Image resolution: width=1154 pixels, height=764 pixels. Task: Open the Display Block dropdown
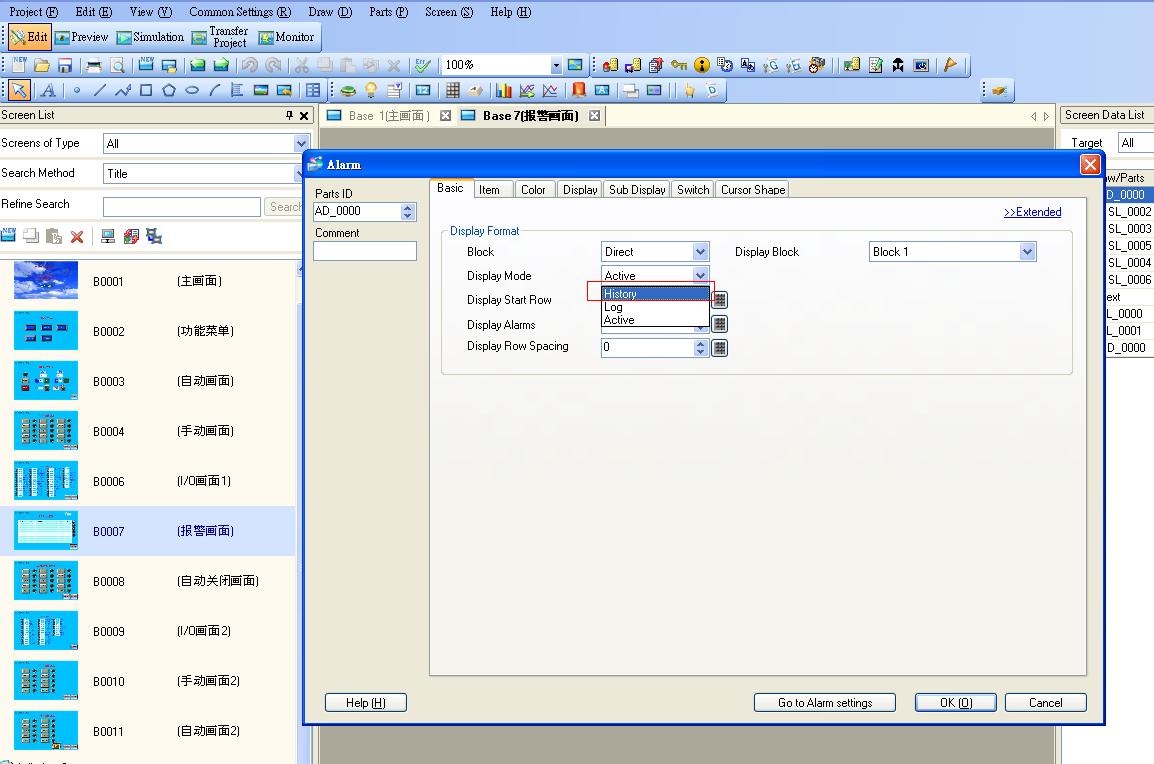point(1027,252)
